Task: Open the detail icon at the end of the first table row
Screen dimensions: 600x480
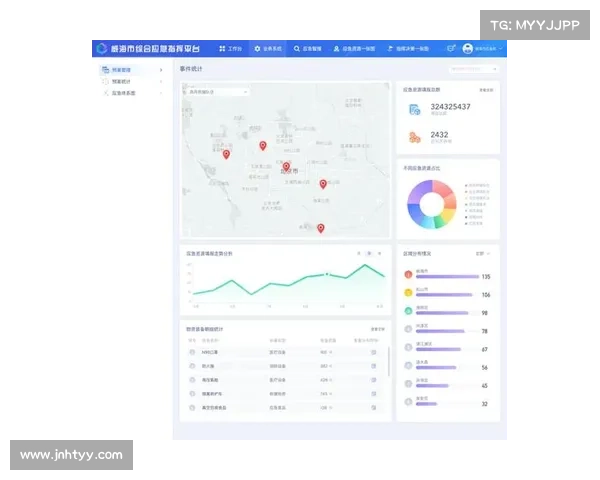Action: coord(374,352)
